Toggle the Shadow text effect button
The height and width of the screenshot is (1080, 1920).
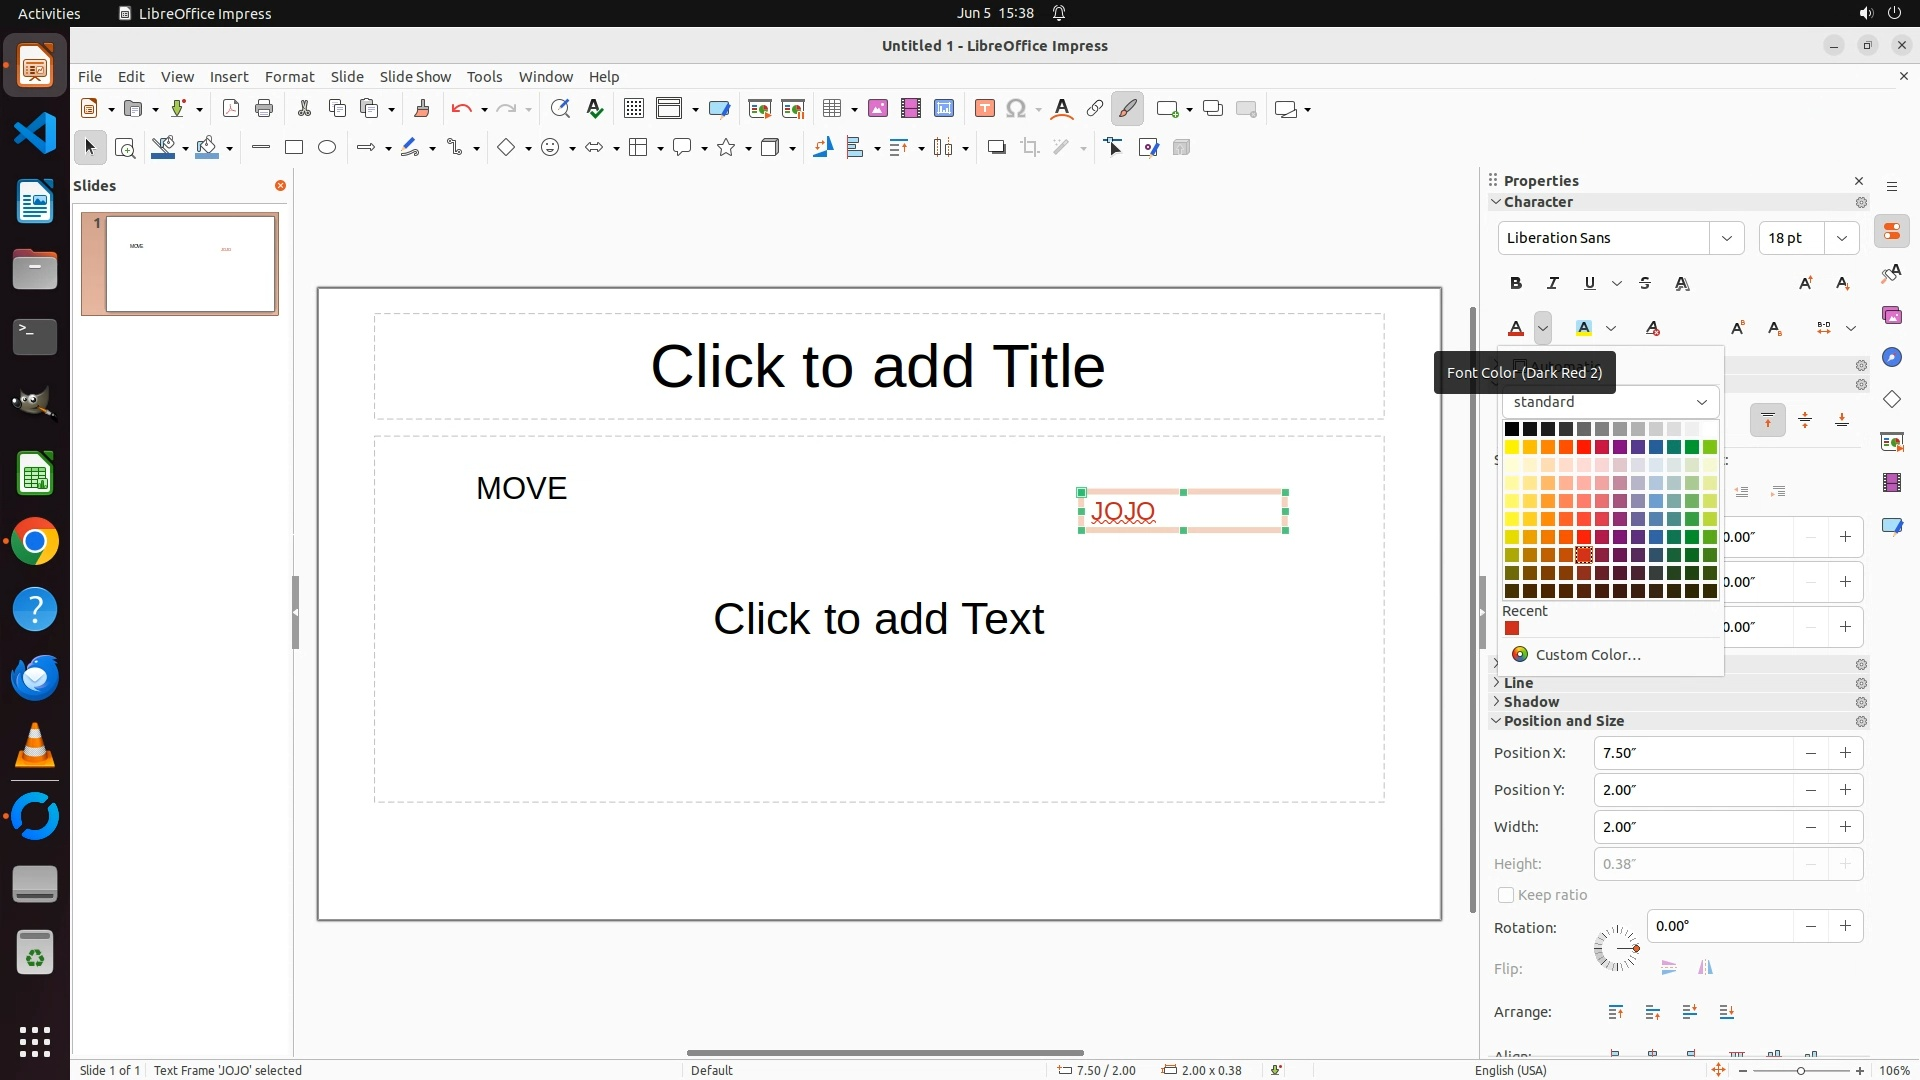click(x=1683, y=283)
